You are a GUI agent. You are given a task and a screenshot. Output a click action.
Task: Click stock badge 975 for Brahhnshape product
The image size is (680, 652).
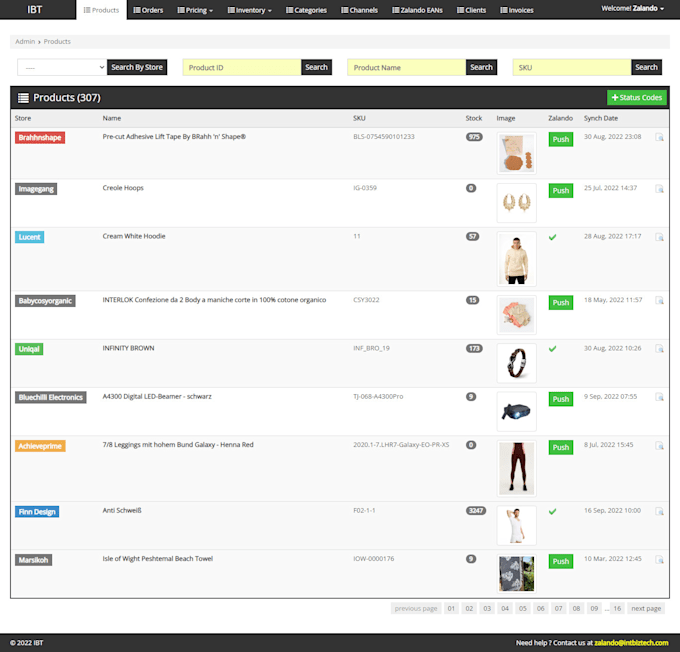pos(474,137)
